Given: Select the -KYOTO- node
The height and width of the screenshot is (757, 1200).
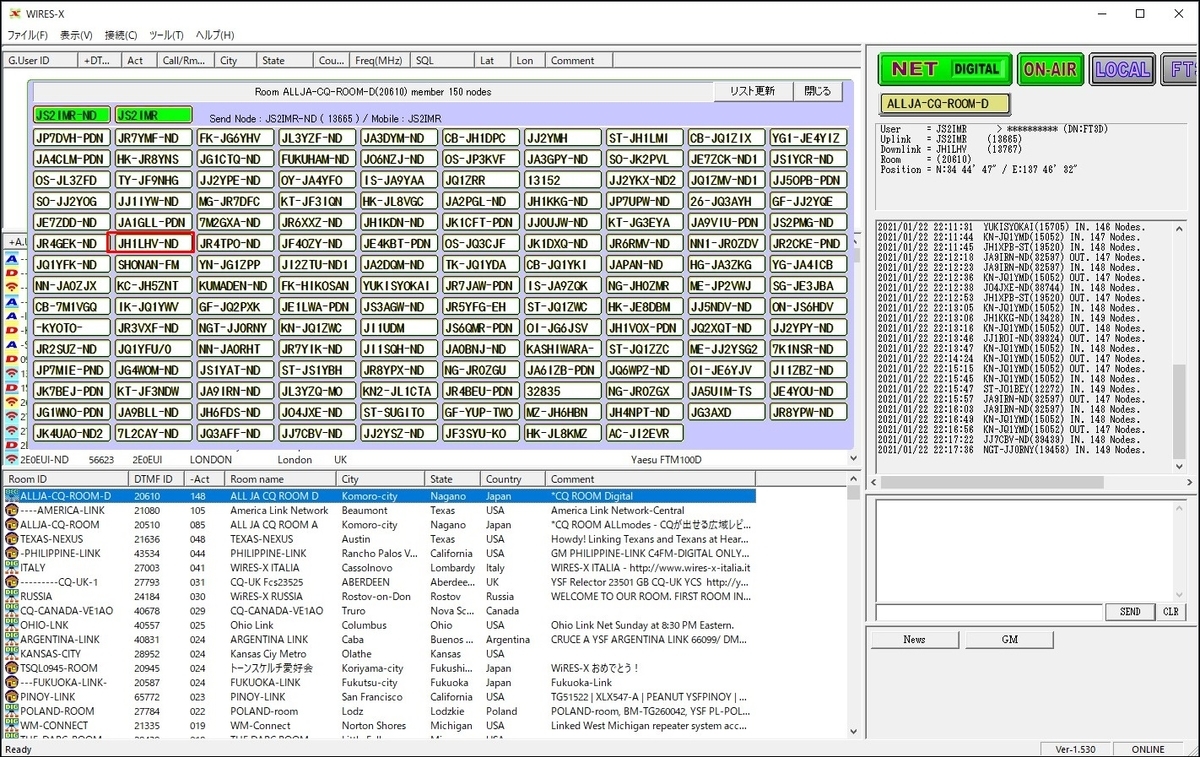Looking at the screenshot, I should click(x=71, y=328).
